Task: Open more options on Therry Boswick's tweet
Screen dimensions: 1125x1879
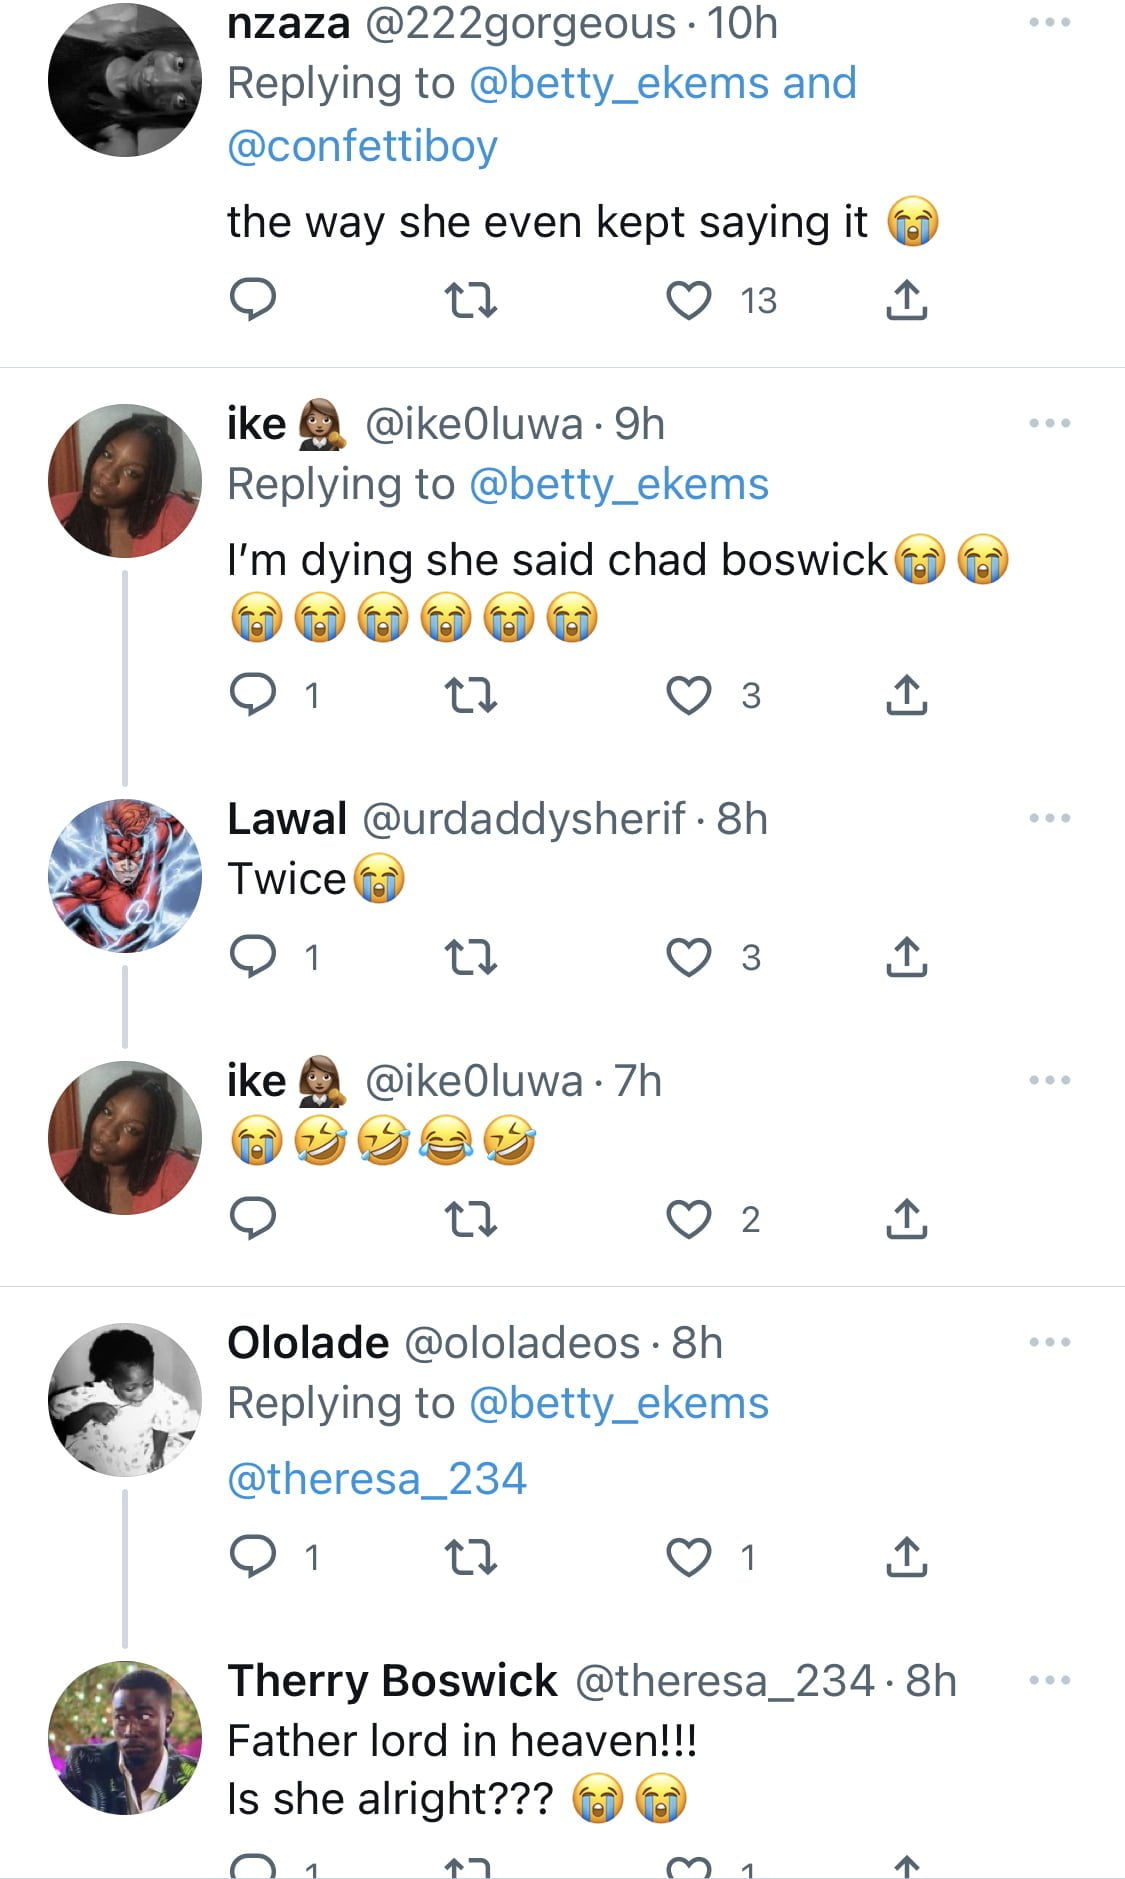Action: 1050,1680
